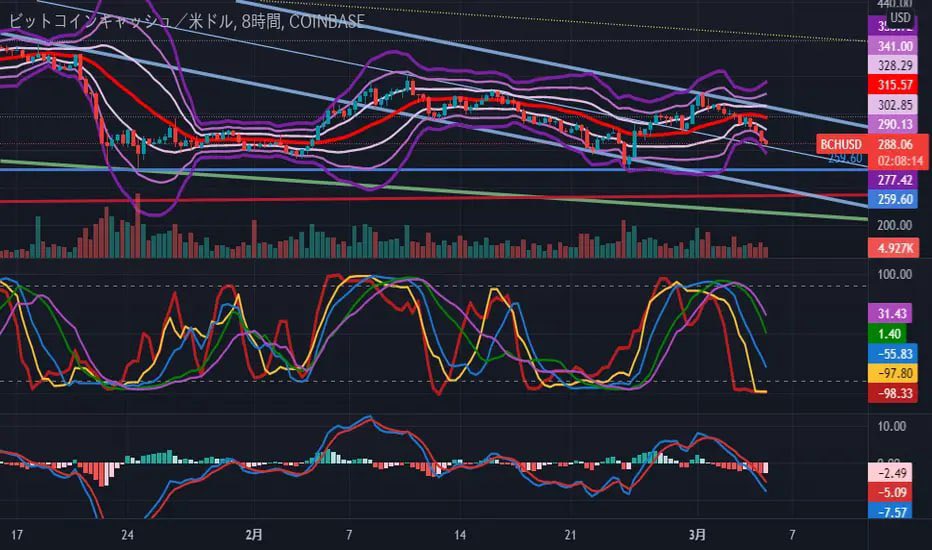The height and width of the screenshot is (550, 932).
Task: Click the 302.85 price label
Action: [x=893, y=105]
